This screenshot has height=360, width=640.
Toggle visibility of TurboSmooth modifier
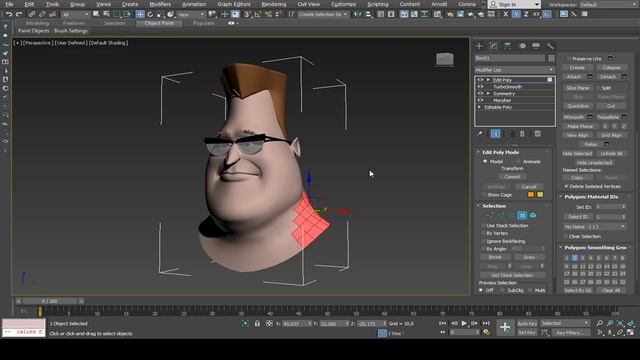pos(480,87)
